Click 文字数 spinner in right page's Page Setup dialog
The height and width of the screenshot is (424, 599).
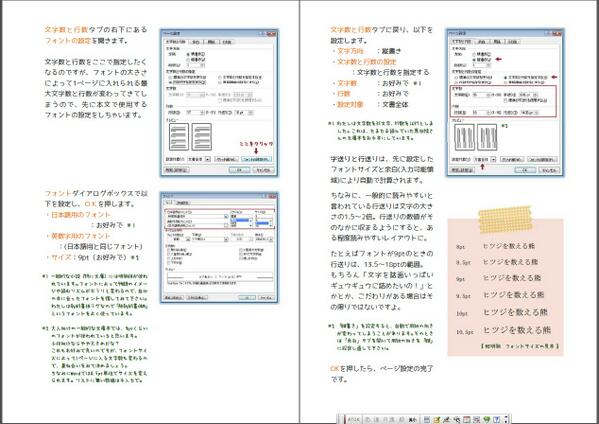coord(481,95)
